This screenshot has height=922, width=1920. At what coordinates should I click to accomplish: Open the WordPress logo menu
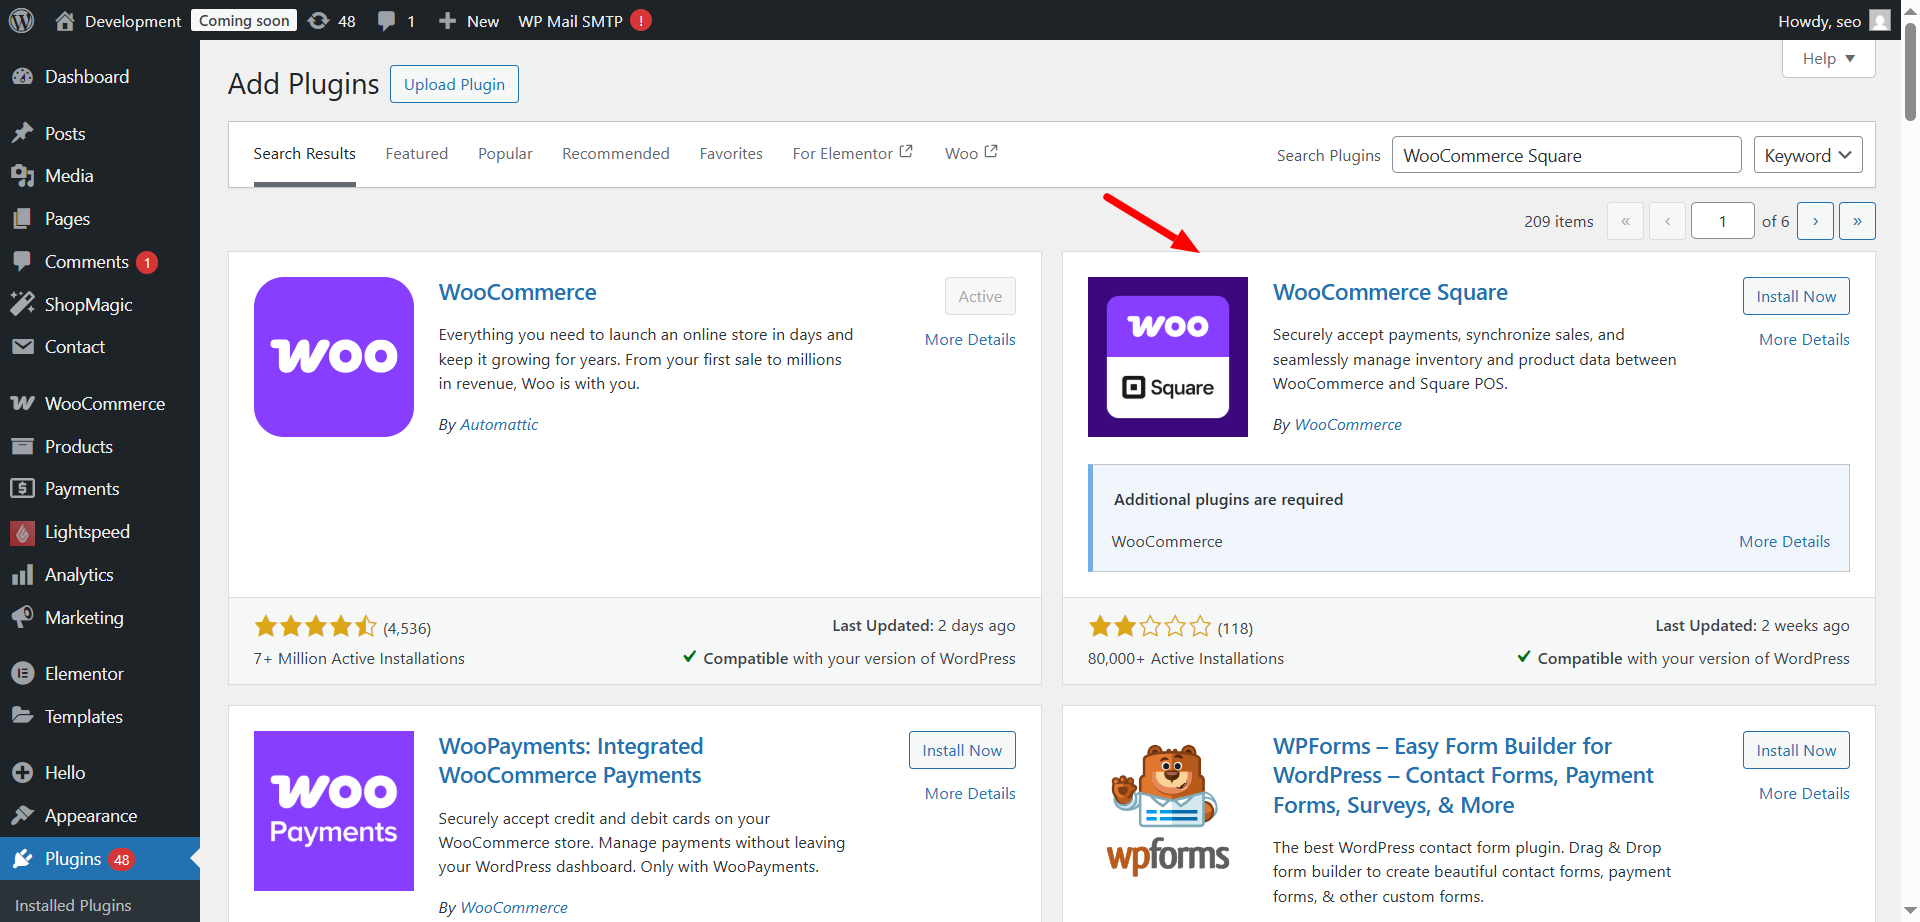click(21, 20)
